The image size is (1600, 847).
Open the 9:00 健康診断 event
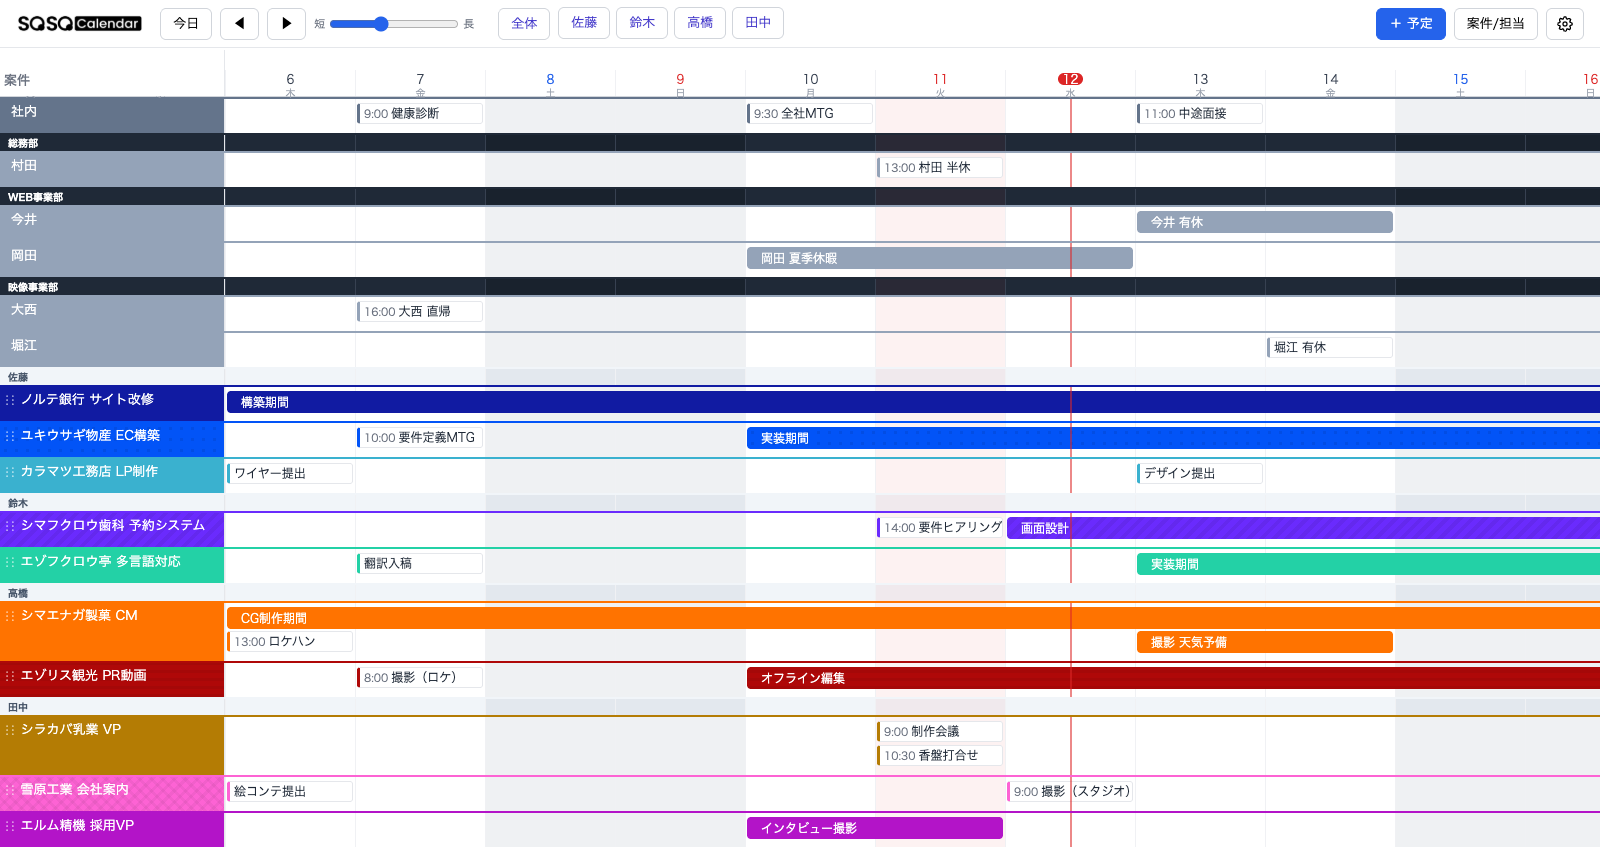coord(420,113)
